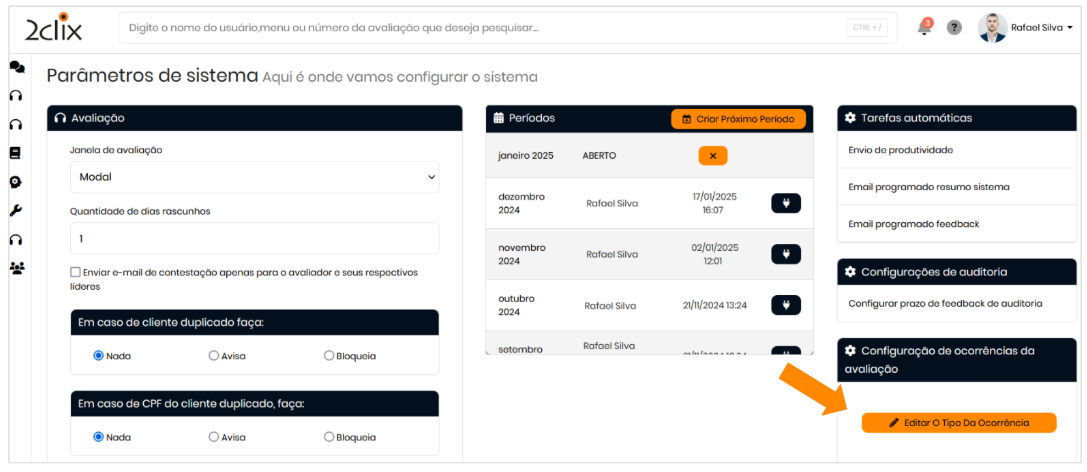Select 'Bloqueia' for cliente duplicado

coord(329,355)
